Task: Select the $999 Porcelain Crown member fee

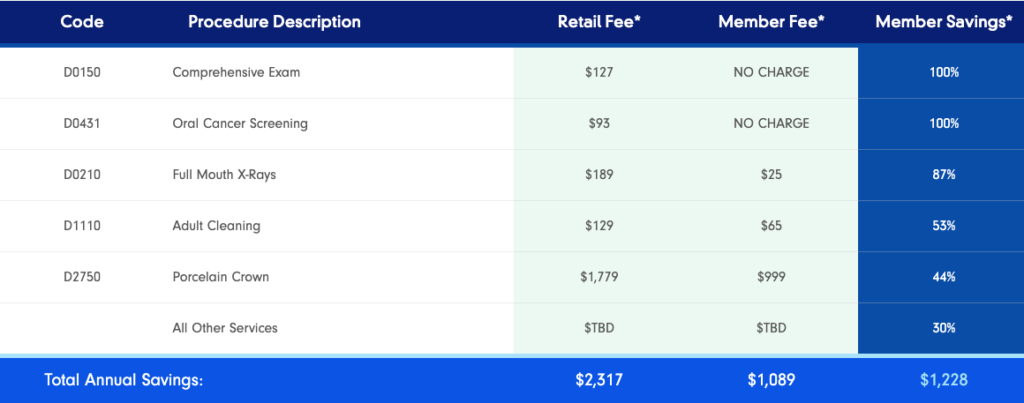Action: pyautogui.click(x=771, y=277)
